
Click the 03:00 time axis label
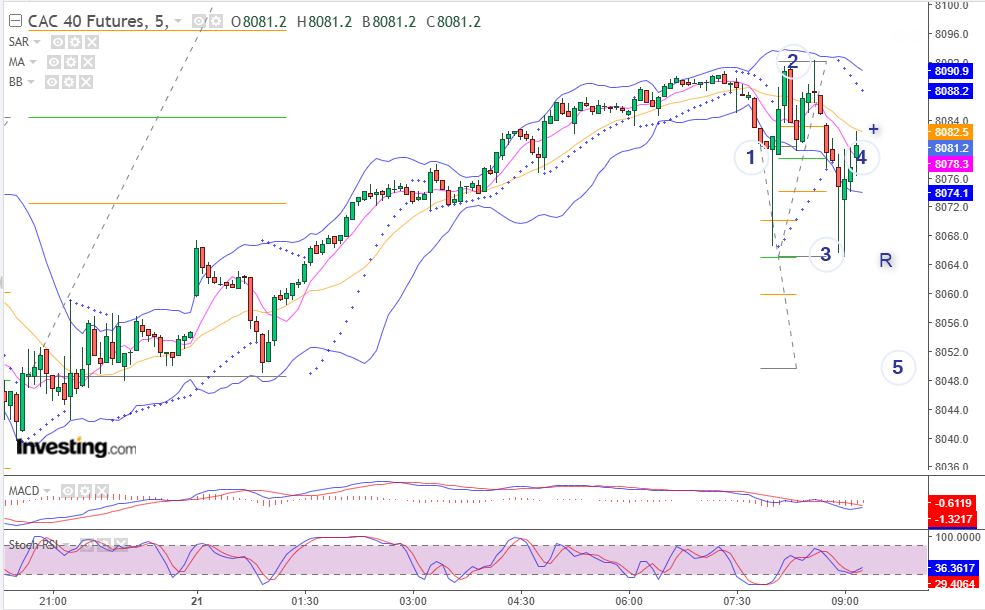click(413, 601)
